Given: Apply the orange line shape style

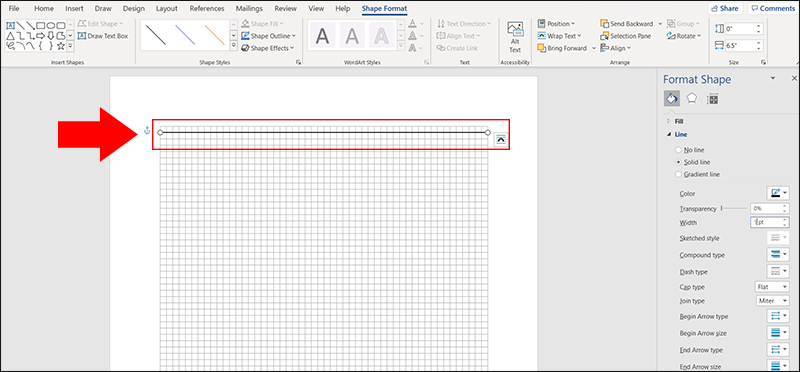Looking at the screenshot, I should [215, 35].
